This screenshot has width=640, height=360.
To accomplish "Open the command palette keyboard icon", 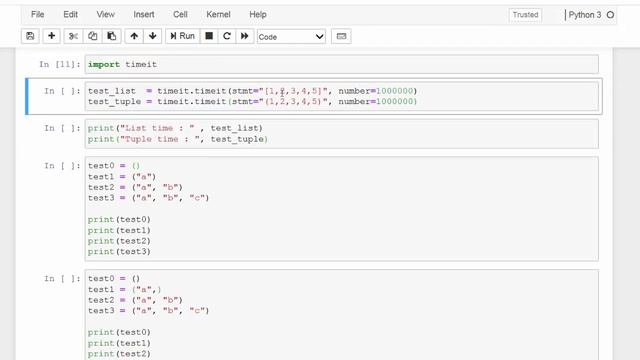I will coord(341,36).
